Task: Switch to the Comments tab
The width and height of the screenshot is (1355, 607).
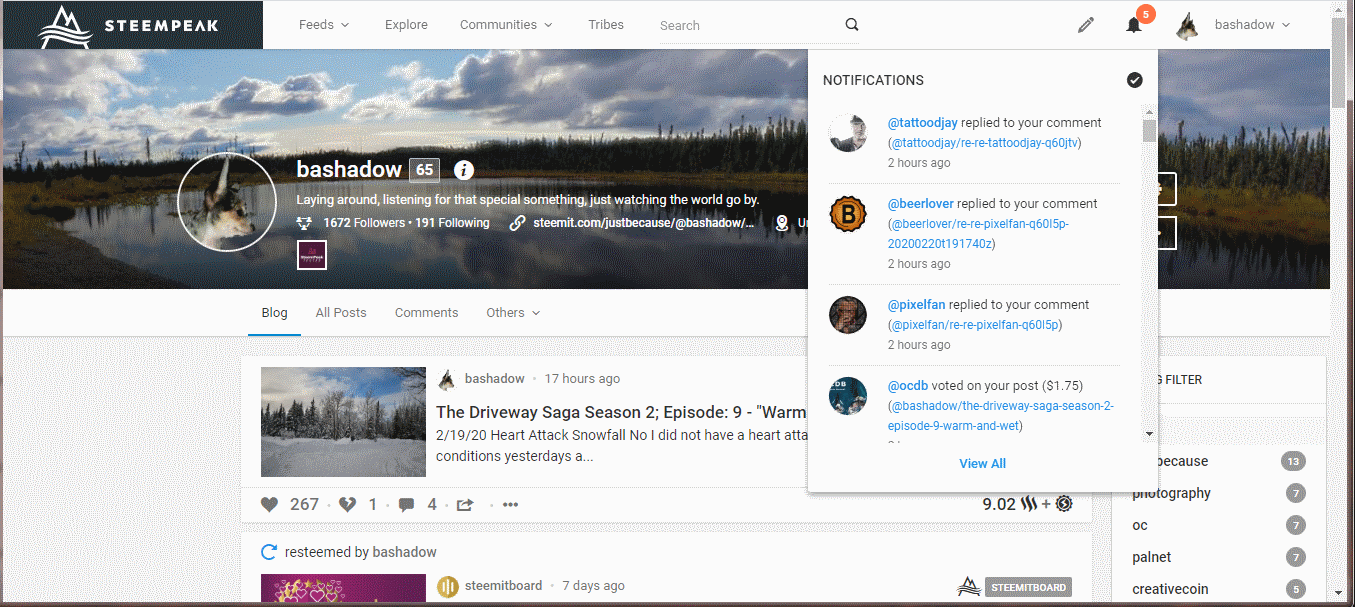Action: [x=426, y=313]
